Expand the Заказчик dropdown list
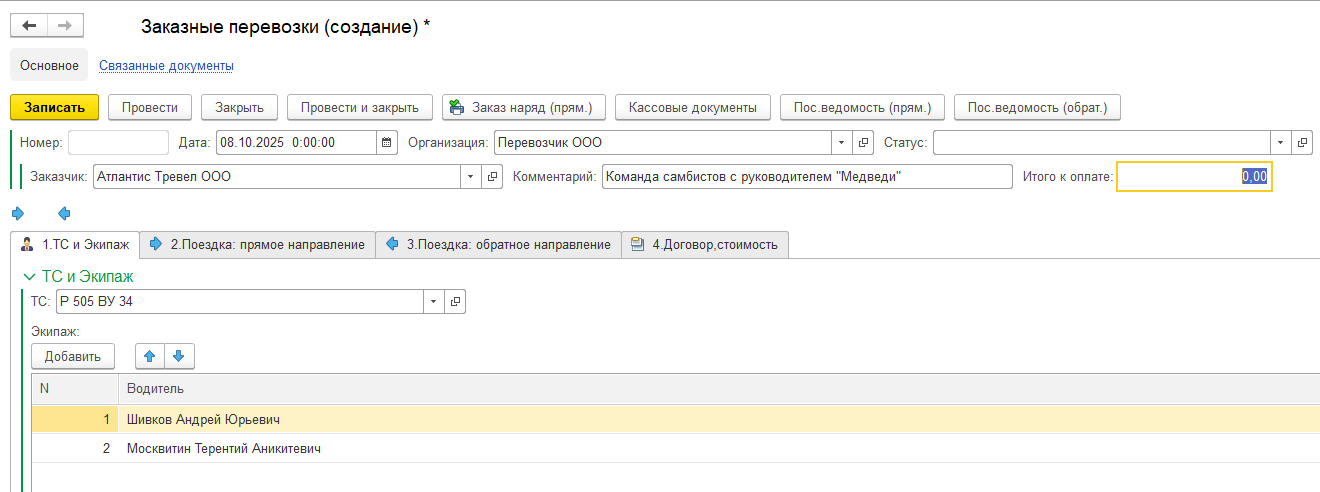This screenshot has height=492, width=1320. coord(470,177)
